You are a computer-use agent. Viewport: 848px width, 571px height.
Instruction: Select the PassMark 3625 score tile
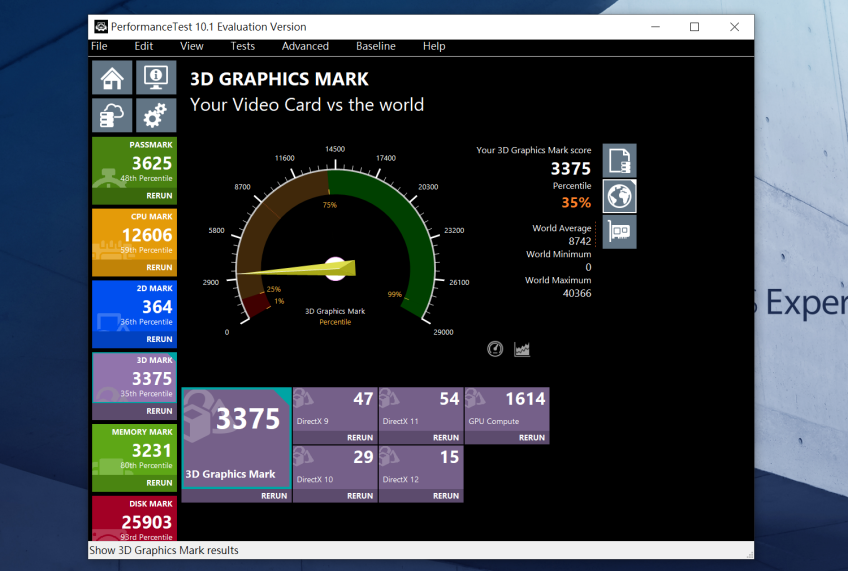click(x=134, y=163)
